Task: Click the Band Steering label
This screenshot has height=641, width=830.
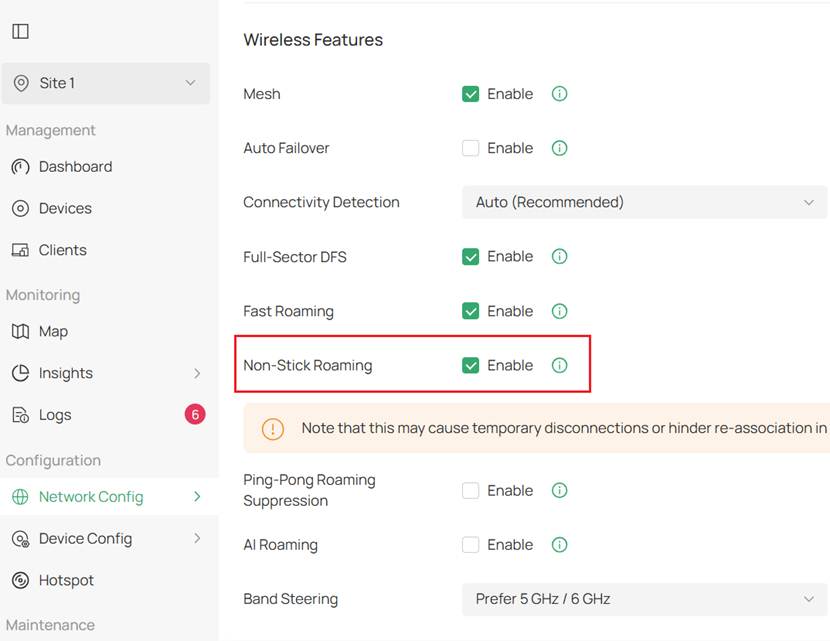Action: (291, 599)
